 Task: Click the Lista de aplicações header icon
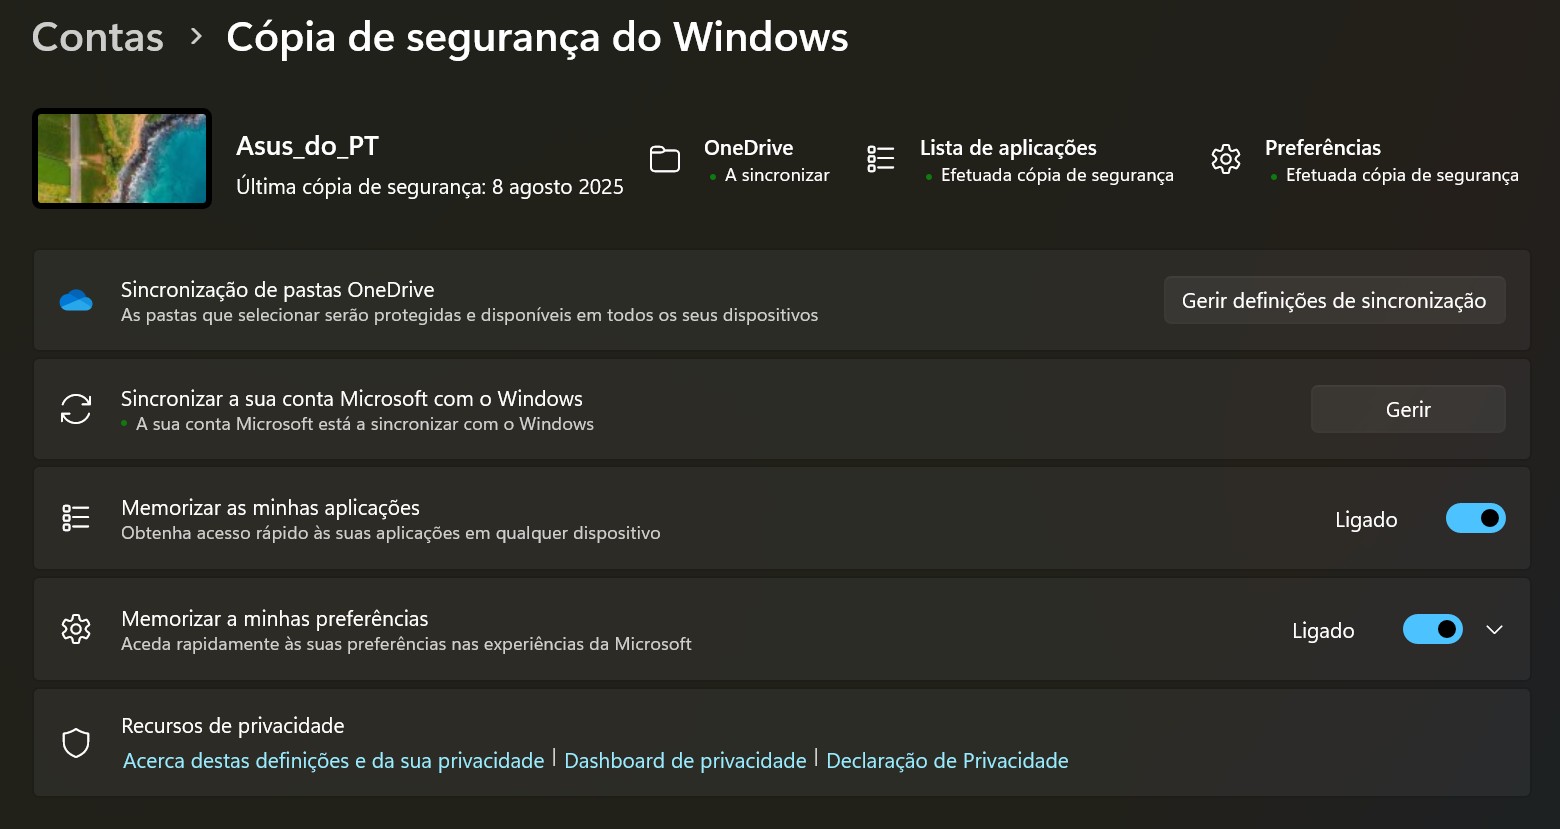click(x=880, y=159)
